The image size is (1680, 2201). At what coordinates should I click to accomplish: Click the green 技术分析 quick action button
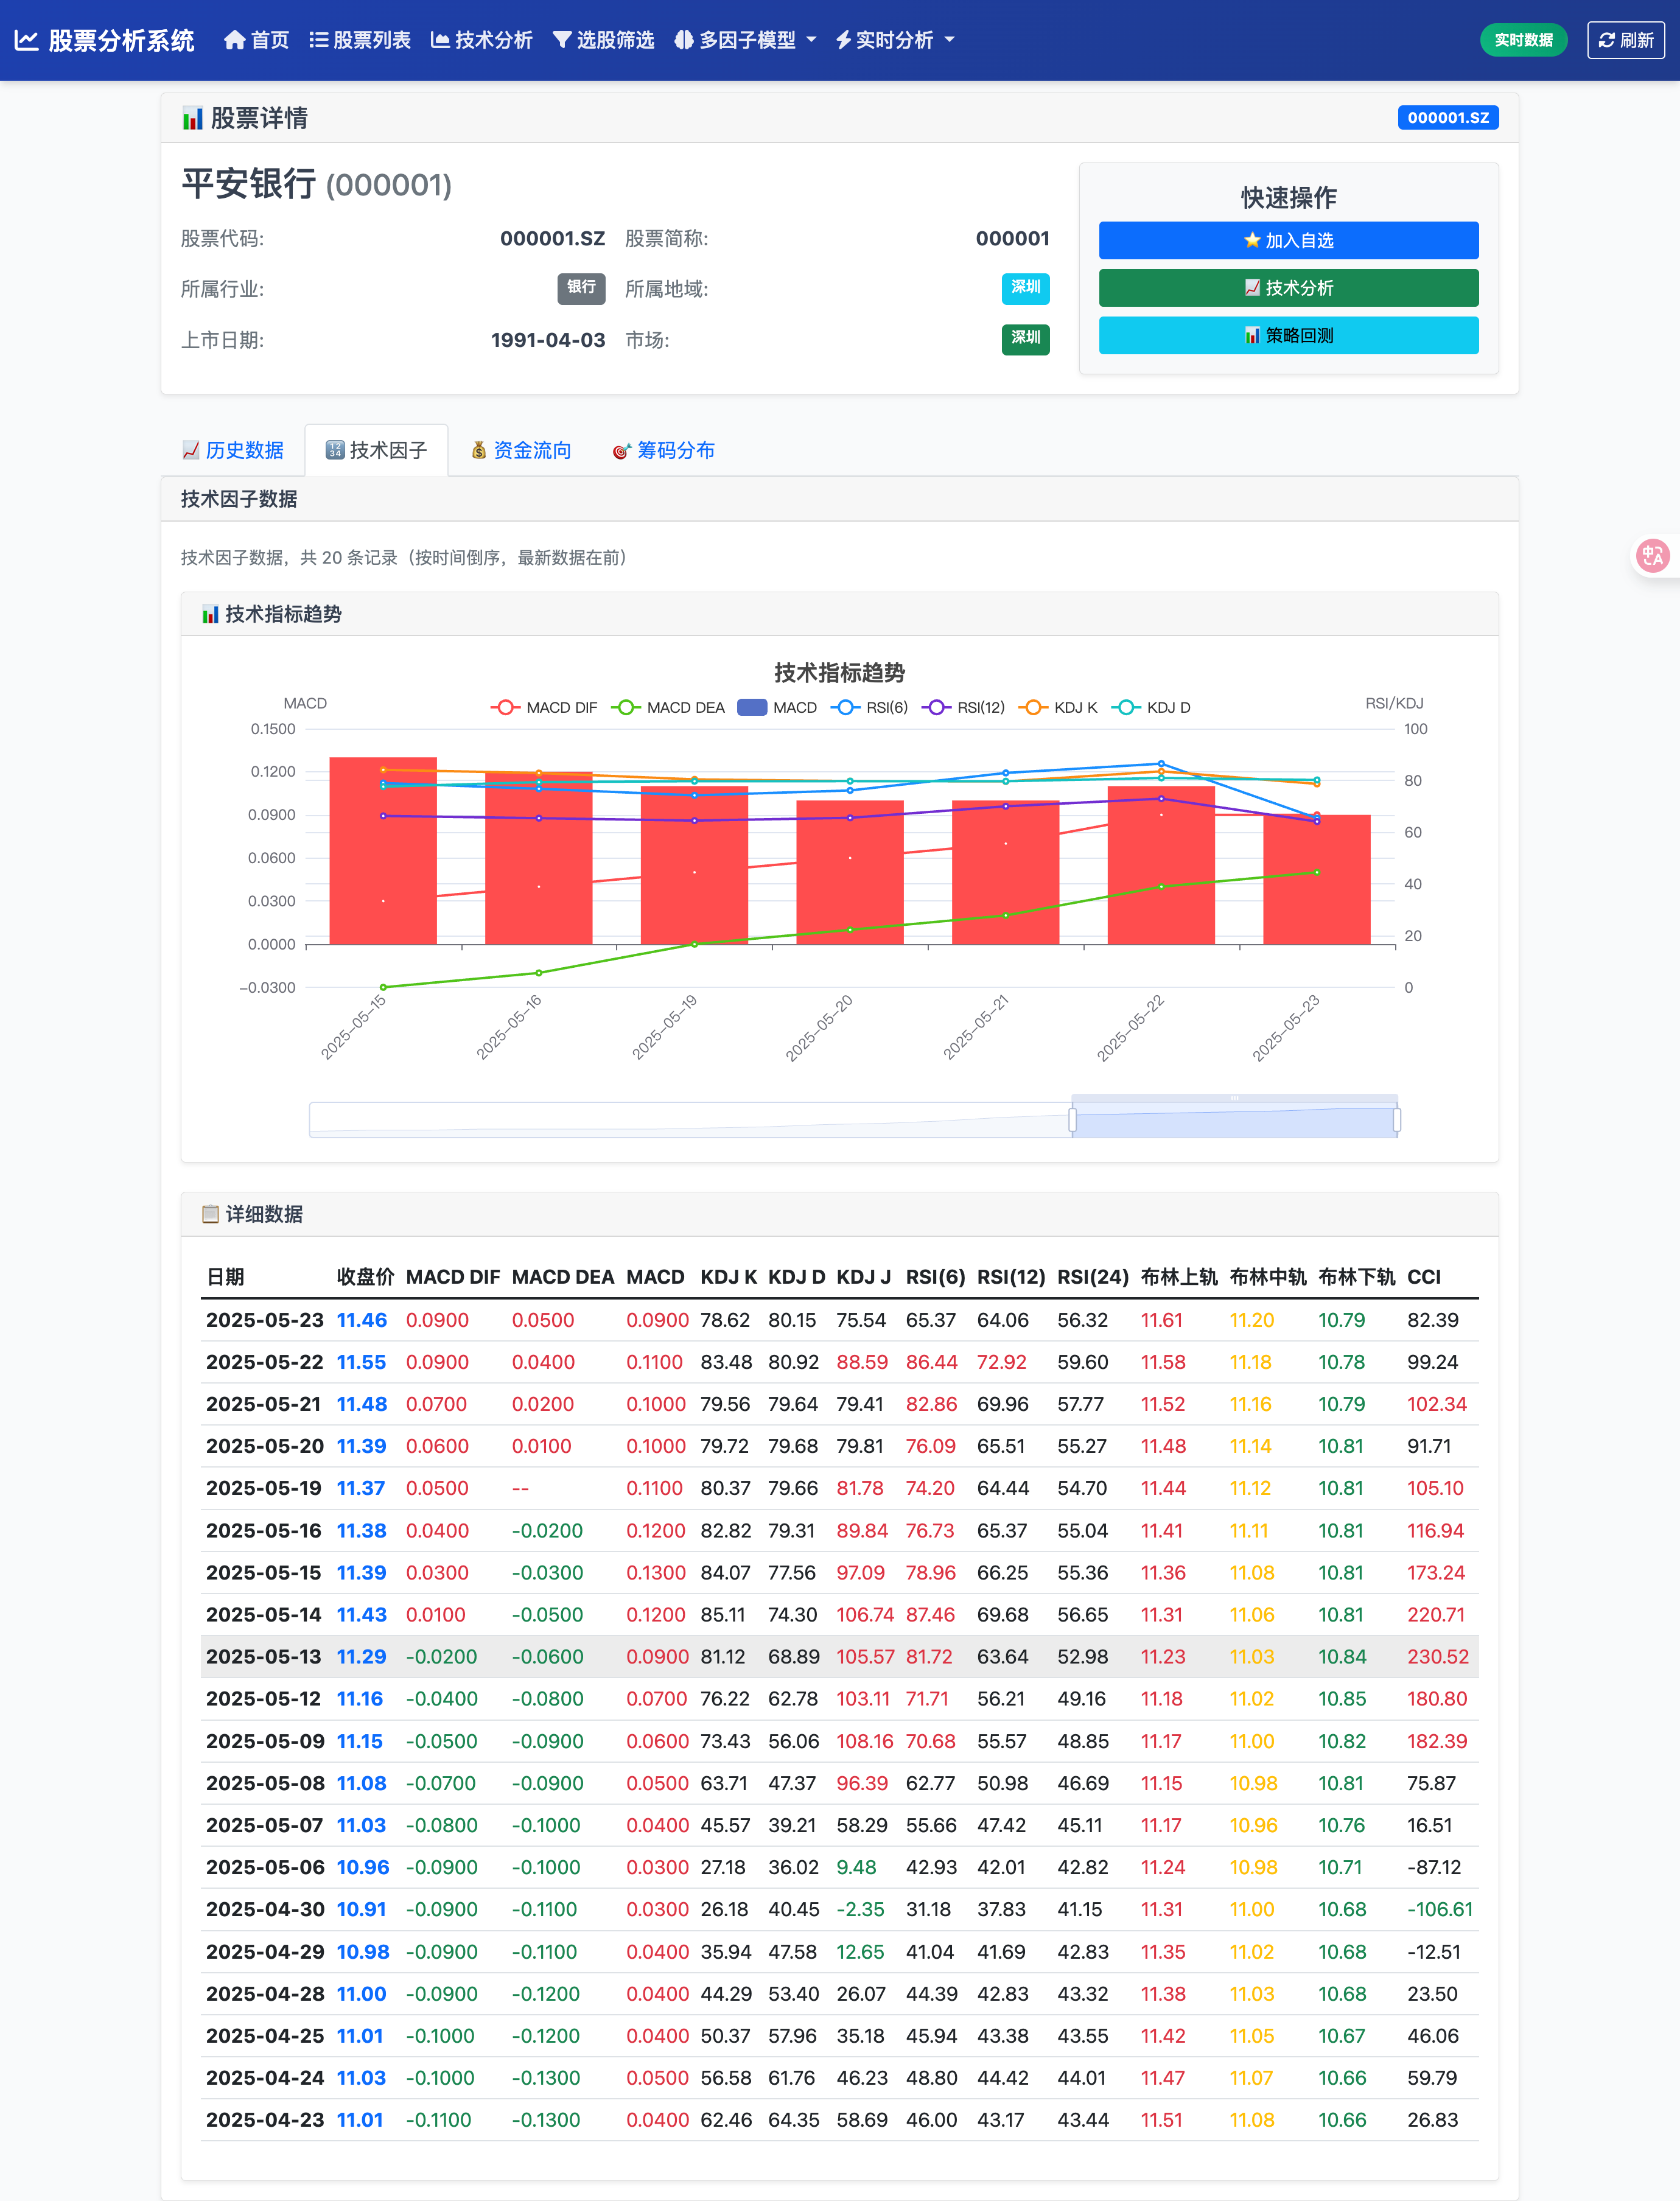point(1288,288)
